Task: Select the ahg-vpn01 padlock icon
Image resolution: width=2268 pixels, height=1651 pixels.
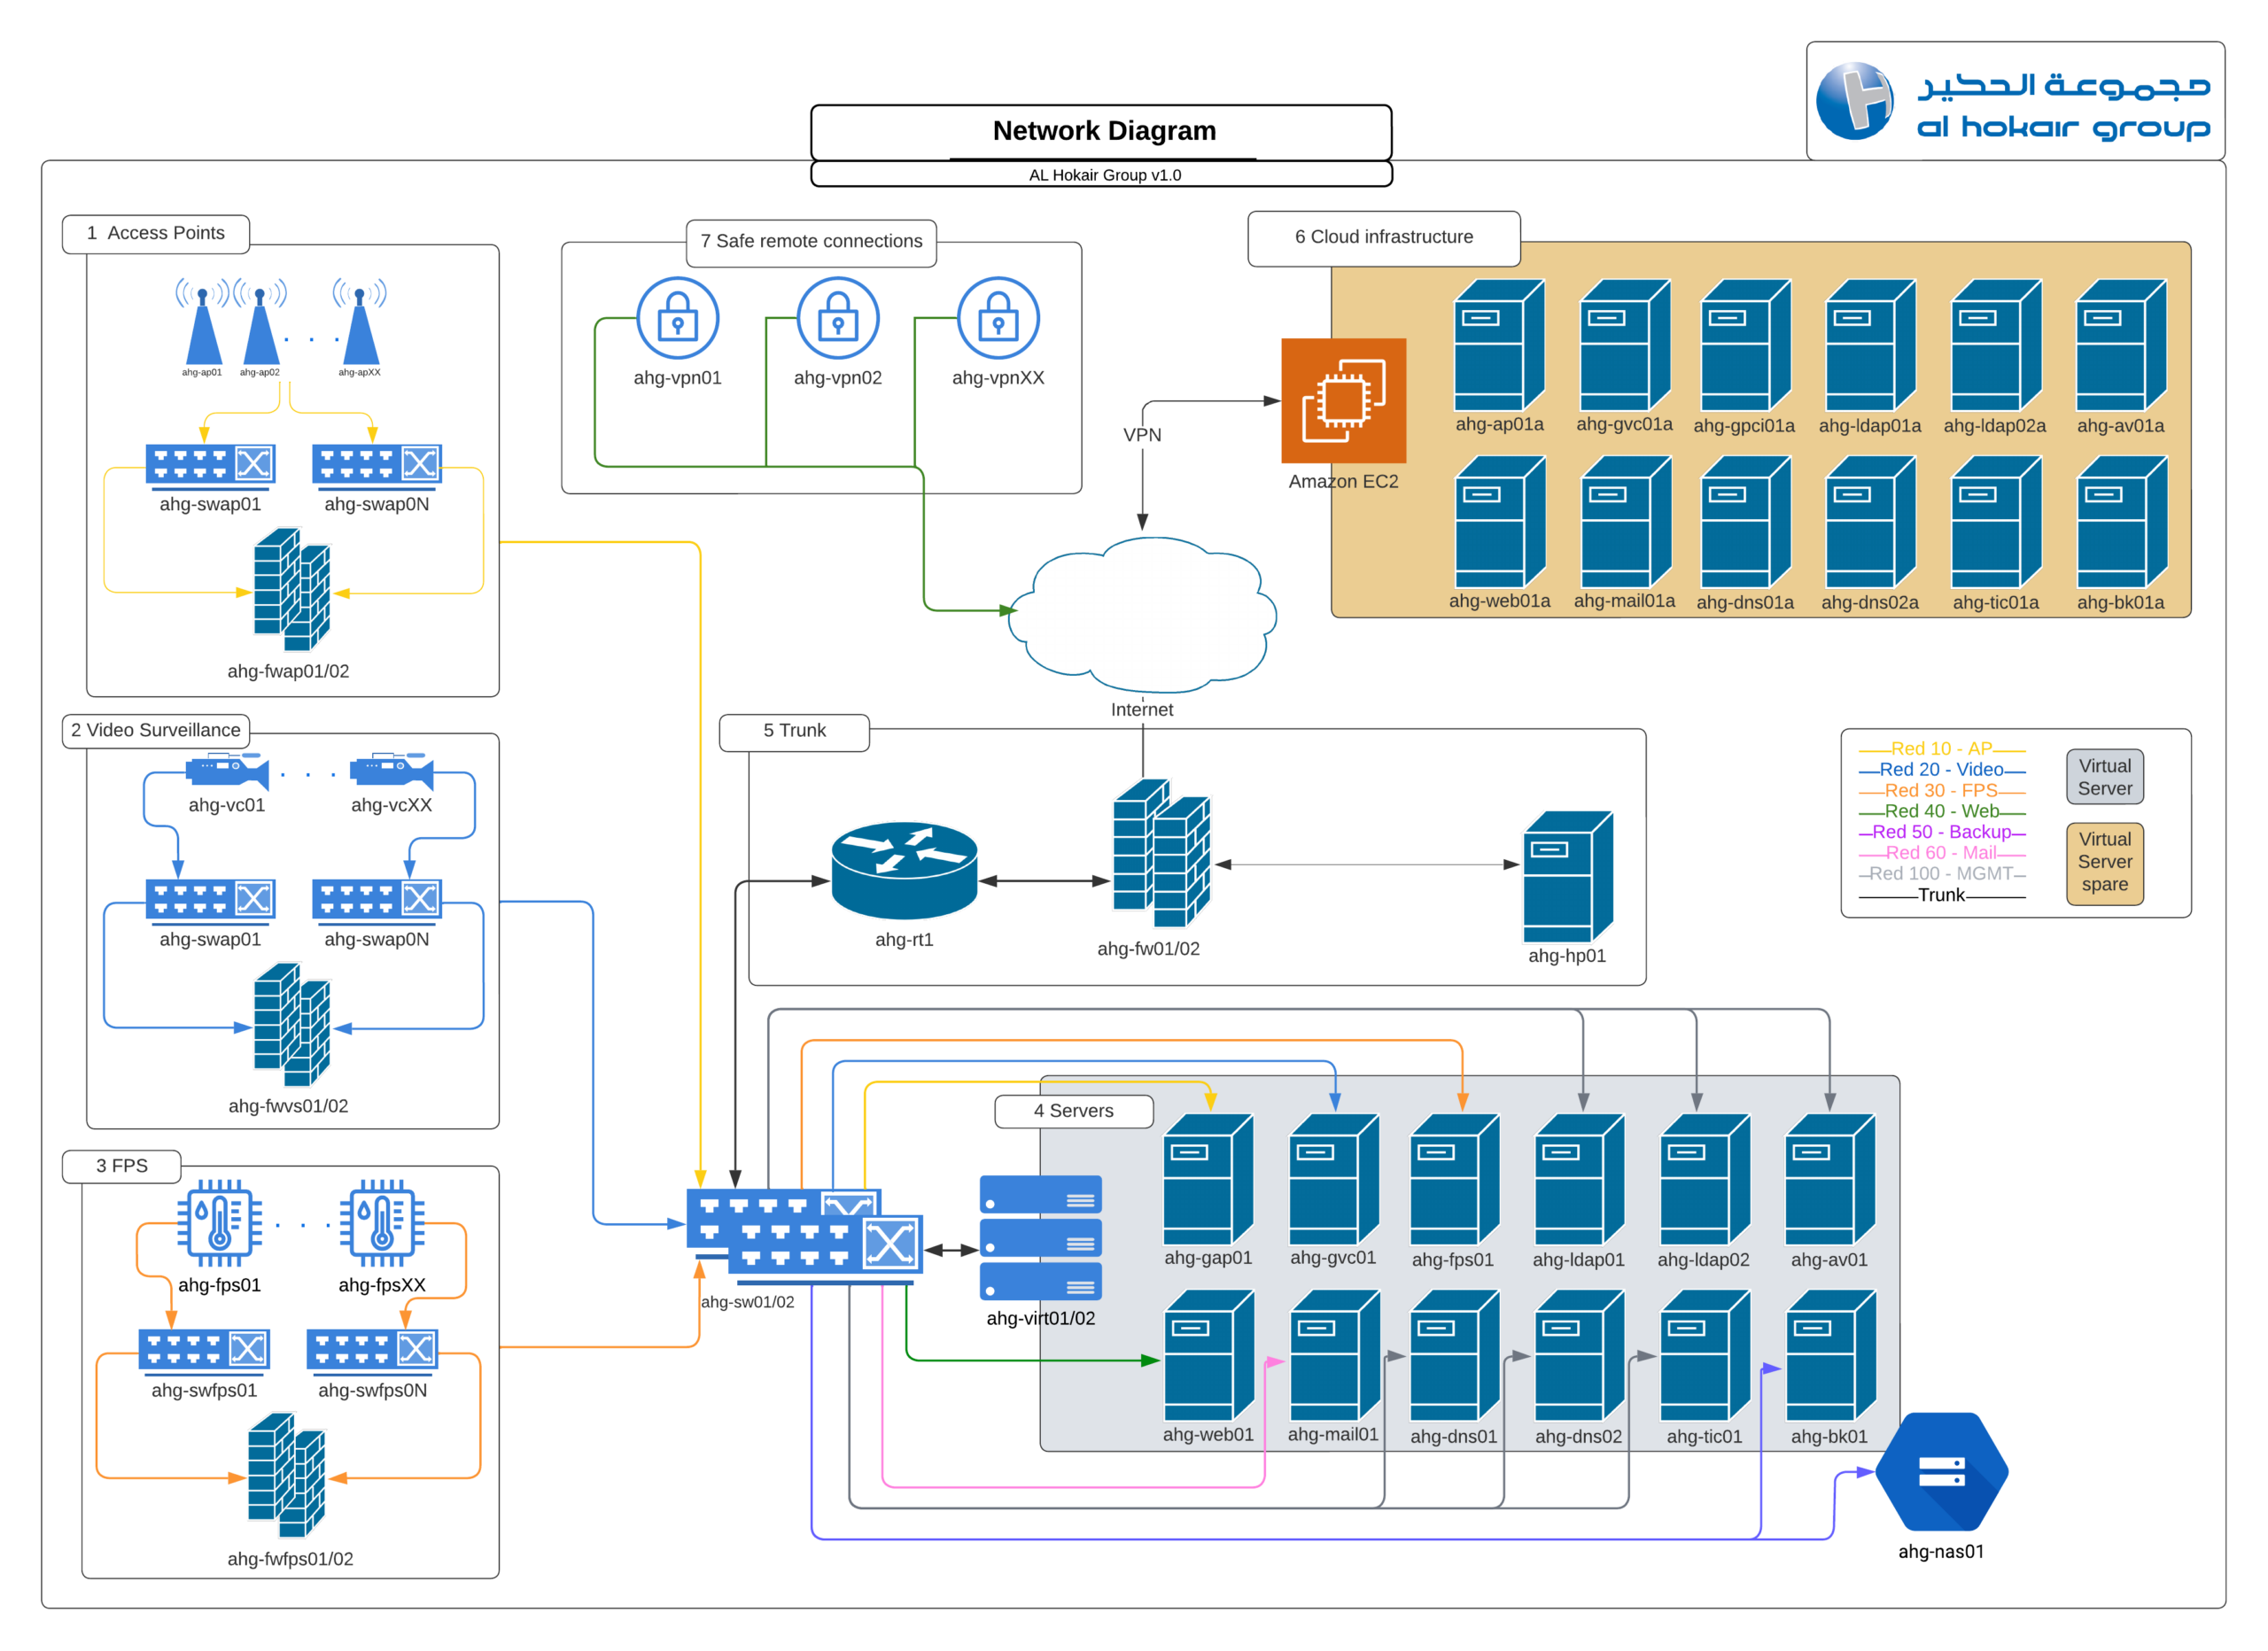Action: pyautogui.click(x=678, y=318)
